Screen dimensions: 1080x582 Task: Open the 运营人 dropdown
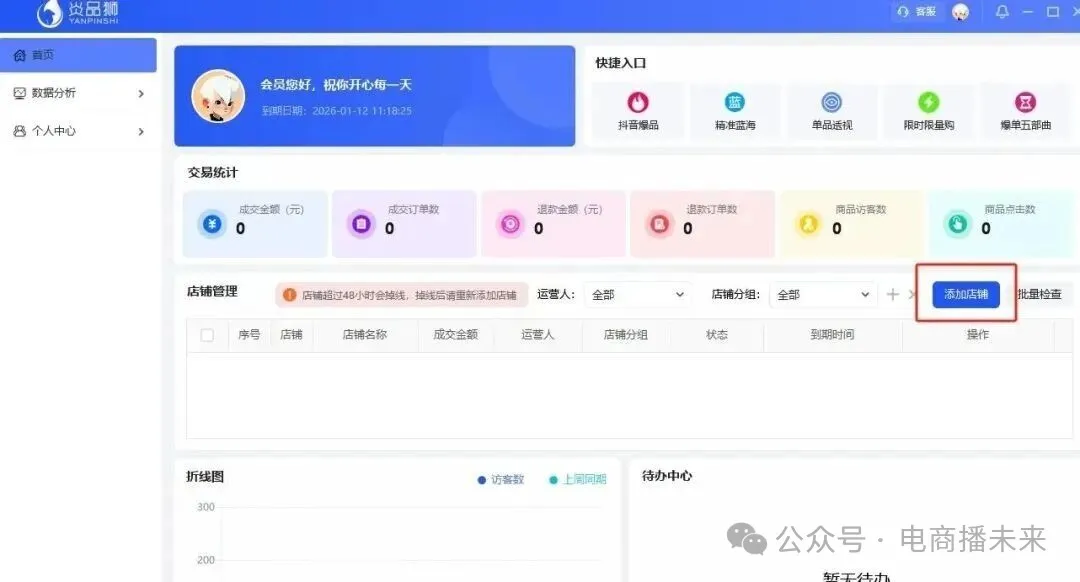tap(638, 295)
